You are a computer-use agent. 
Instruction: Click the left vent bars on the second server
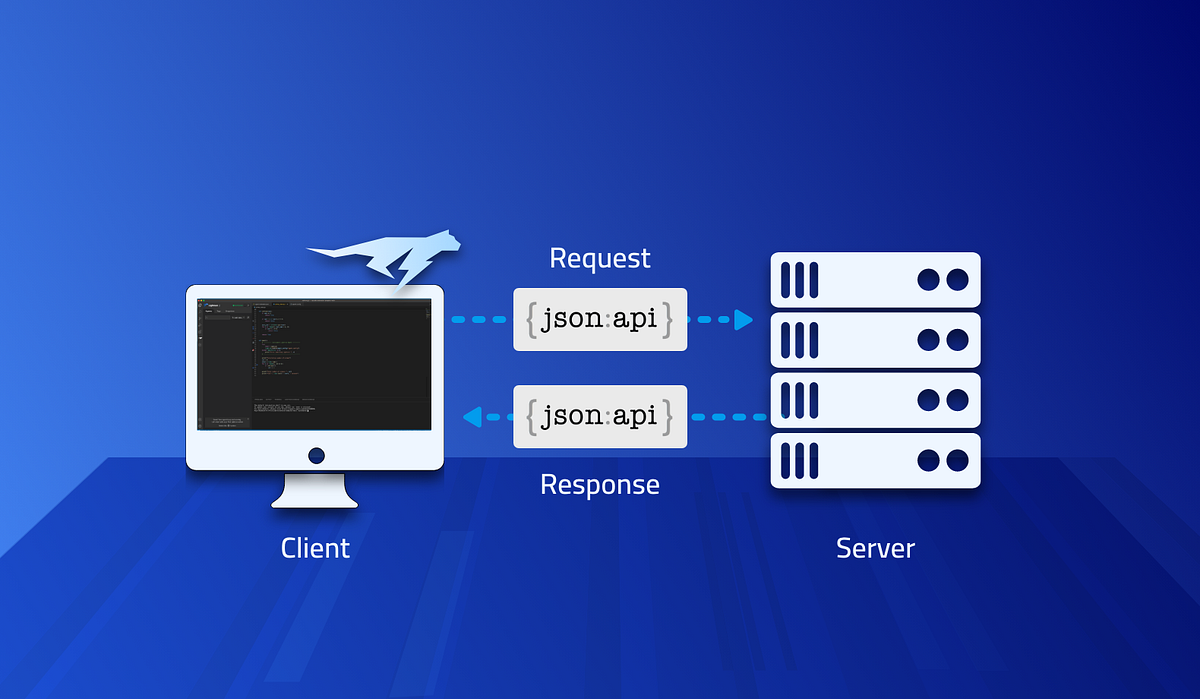(x=798, y=339)
